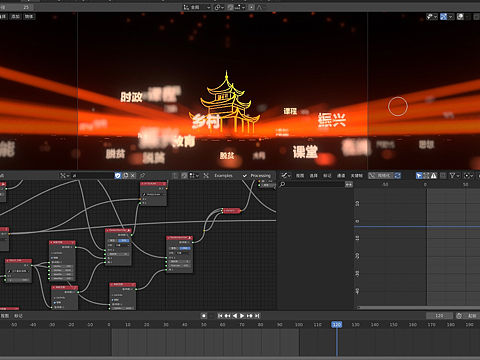This screenshot has height=360, width=480.
Task: Open graph editor type dropdown
Action: tap(286, 175)
